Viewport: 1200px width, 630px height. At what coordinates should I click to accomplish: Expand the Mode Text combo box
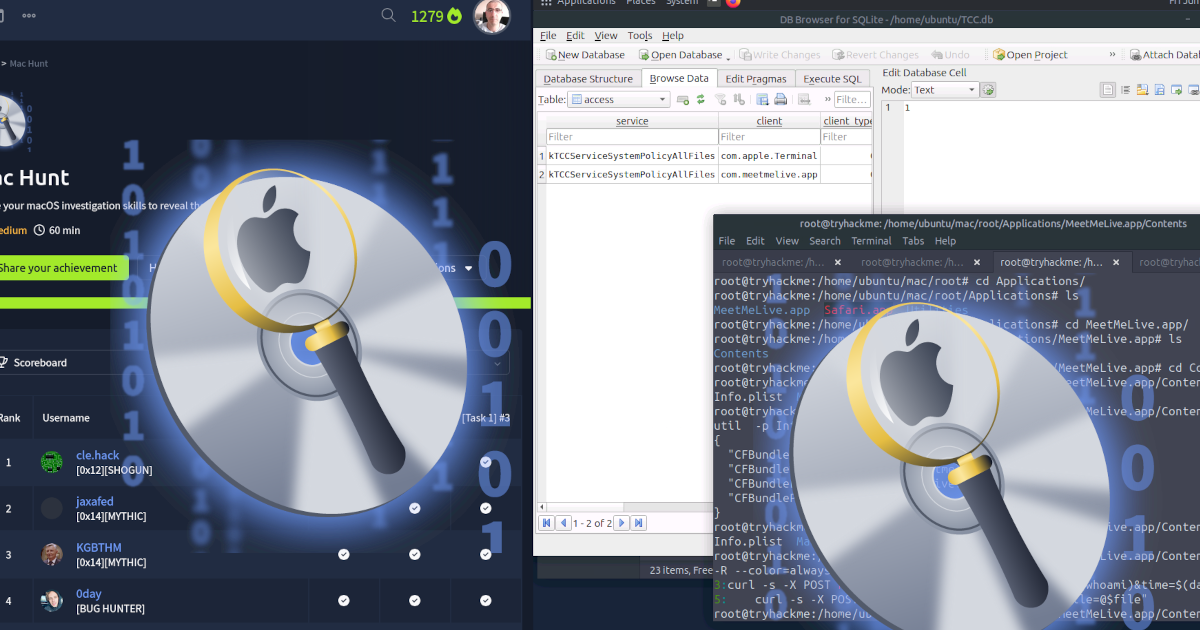pos(945,90)
